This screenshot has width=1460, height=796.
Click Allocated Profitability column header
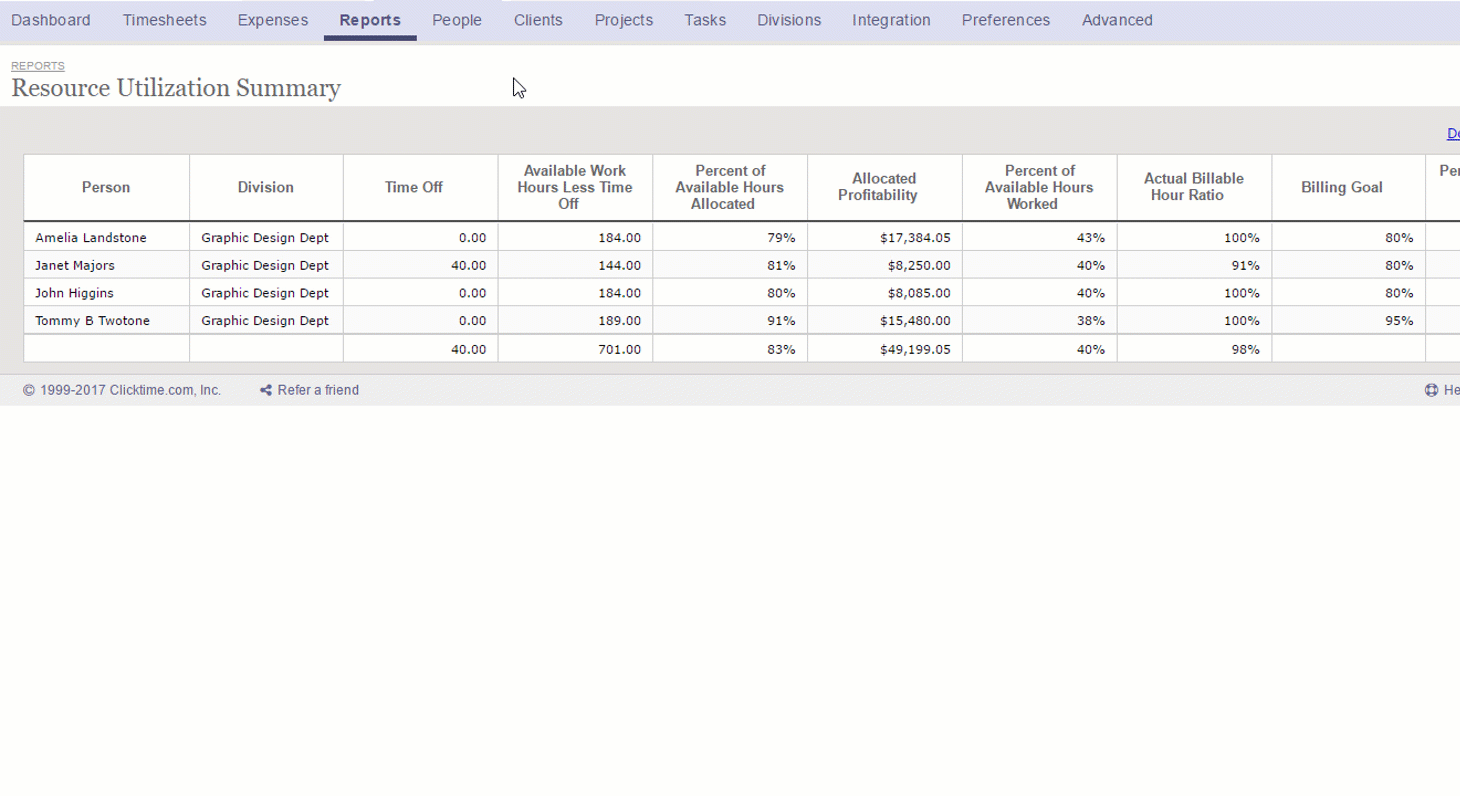click(884, 187)
